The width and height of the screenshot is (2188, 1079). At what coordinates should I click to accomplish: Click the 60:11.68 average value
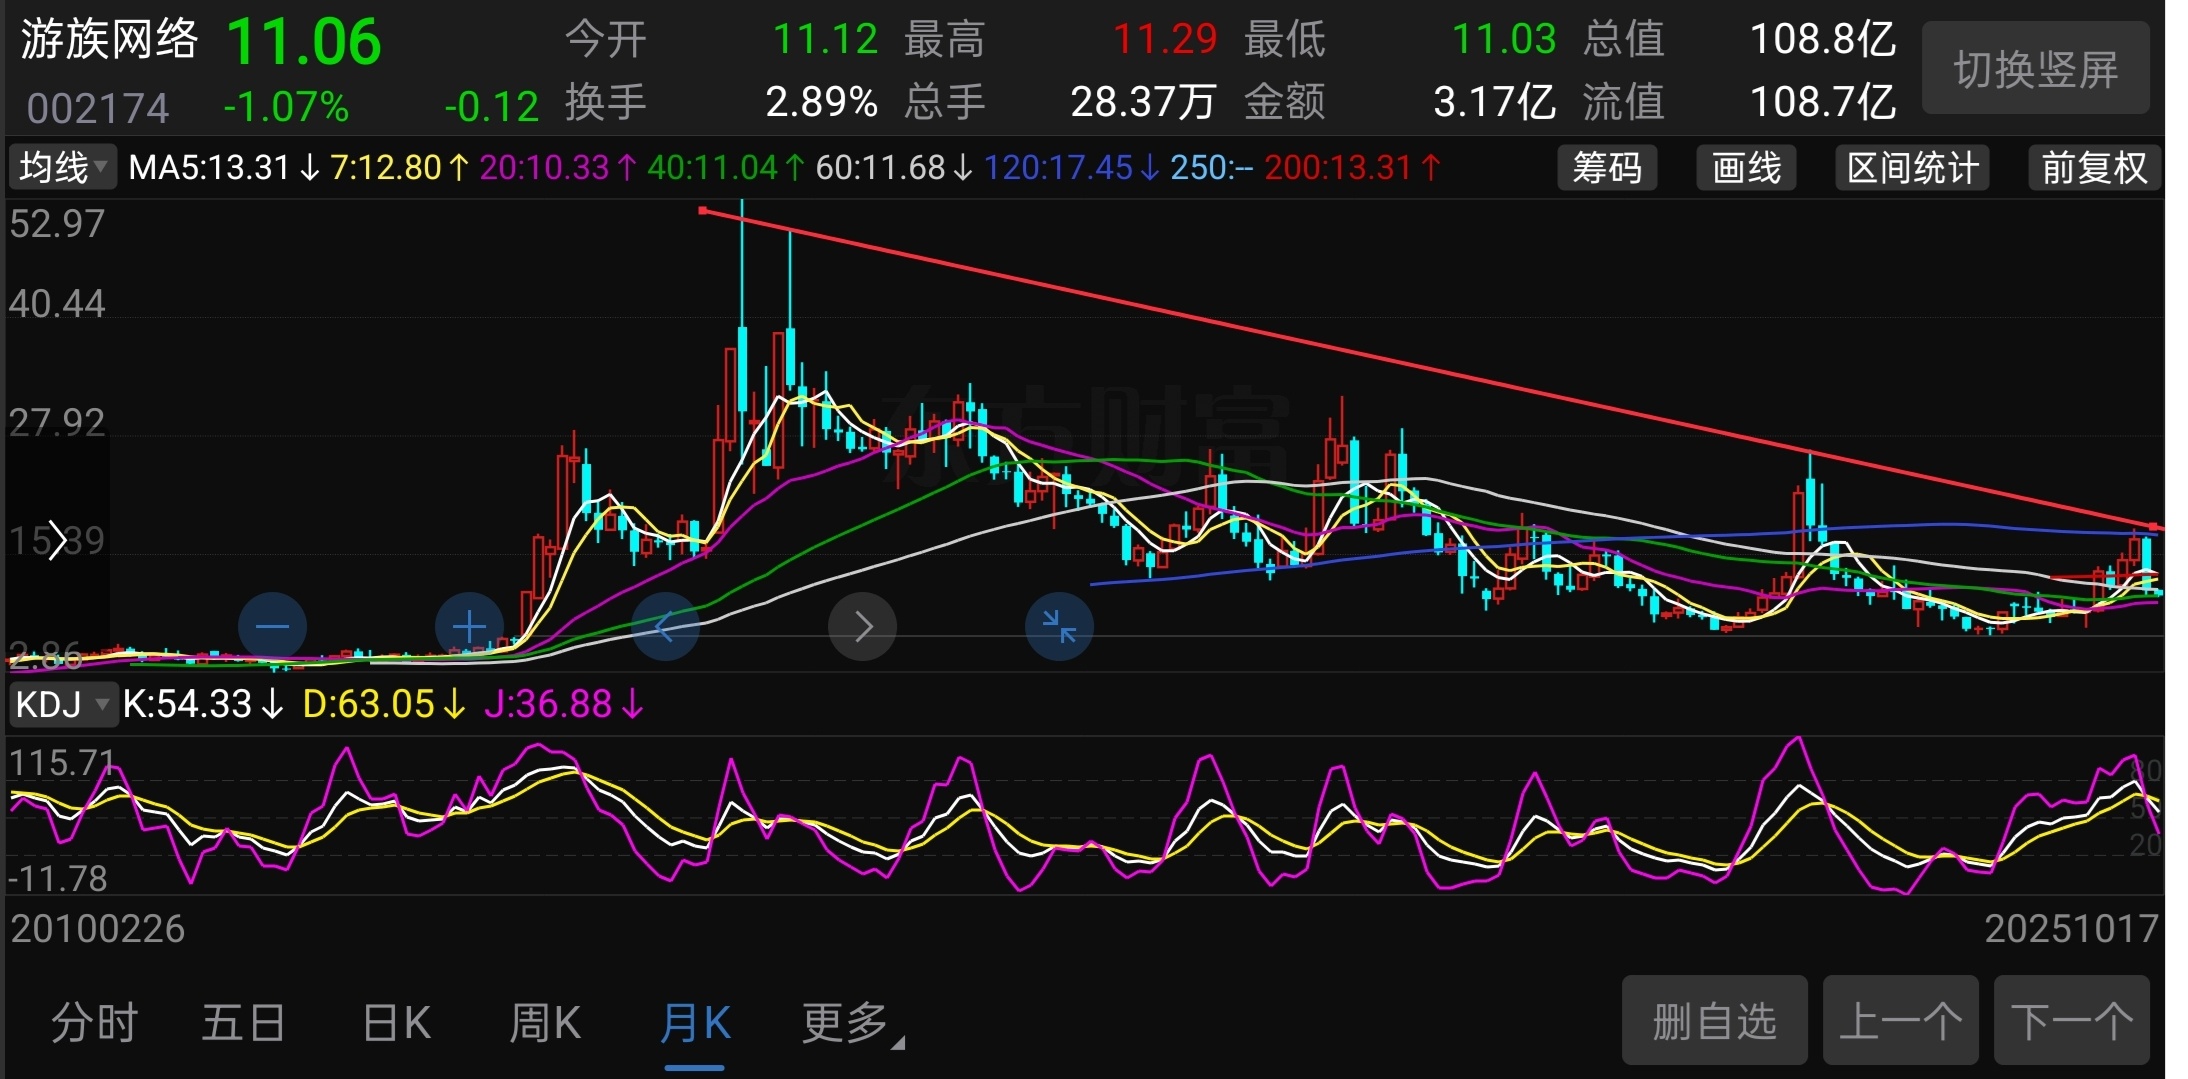[x=894, y=167]
